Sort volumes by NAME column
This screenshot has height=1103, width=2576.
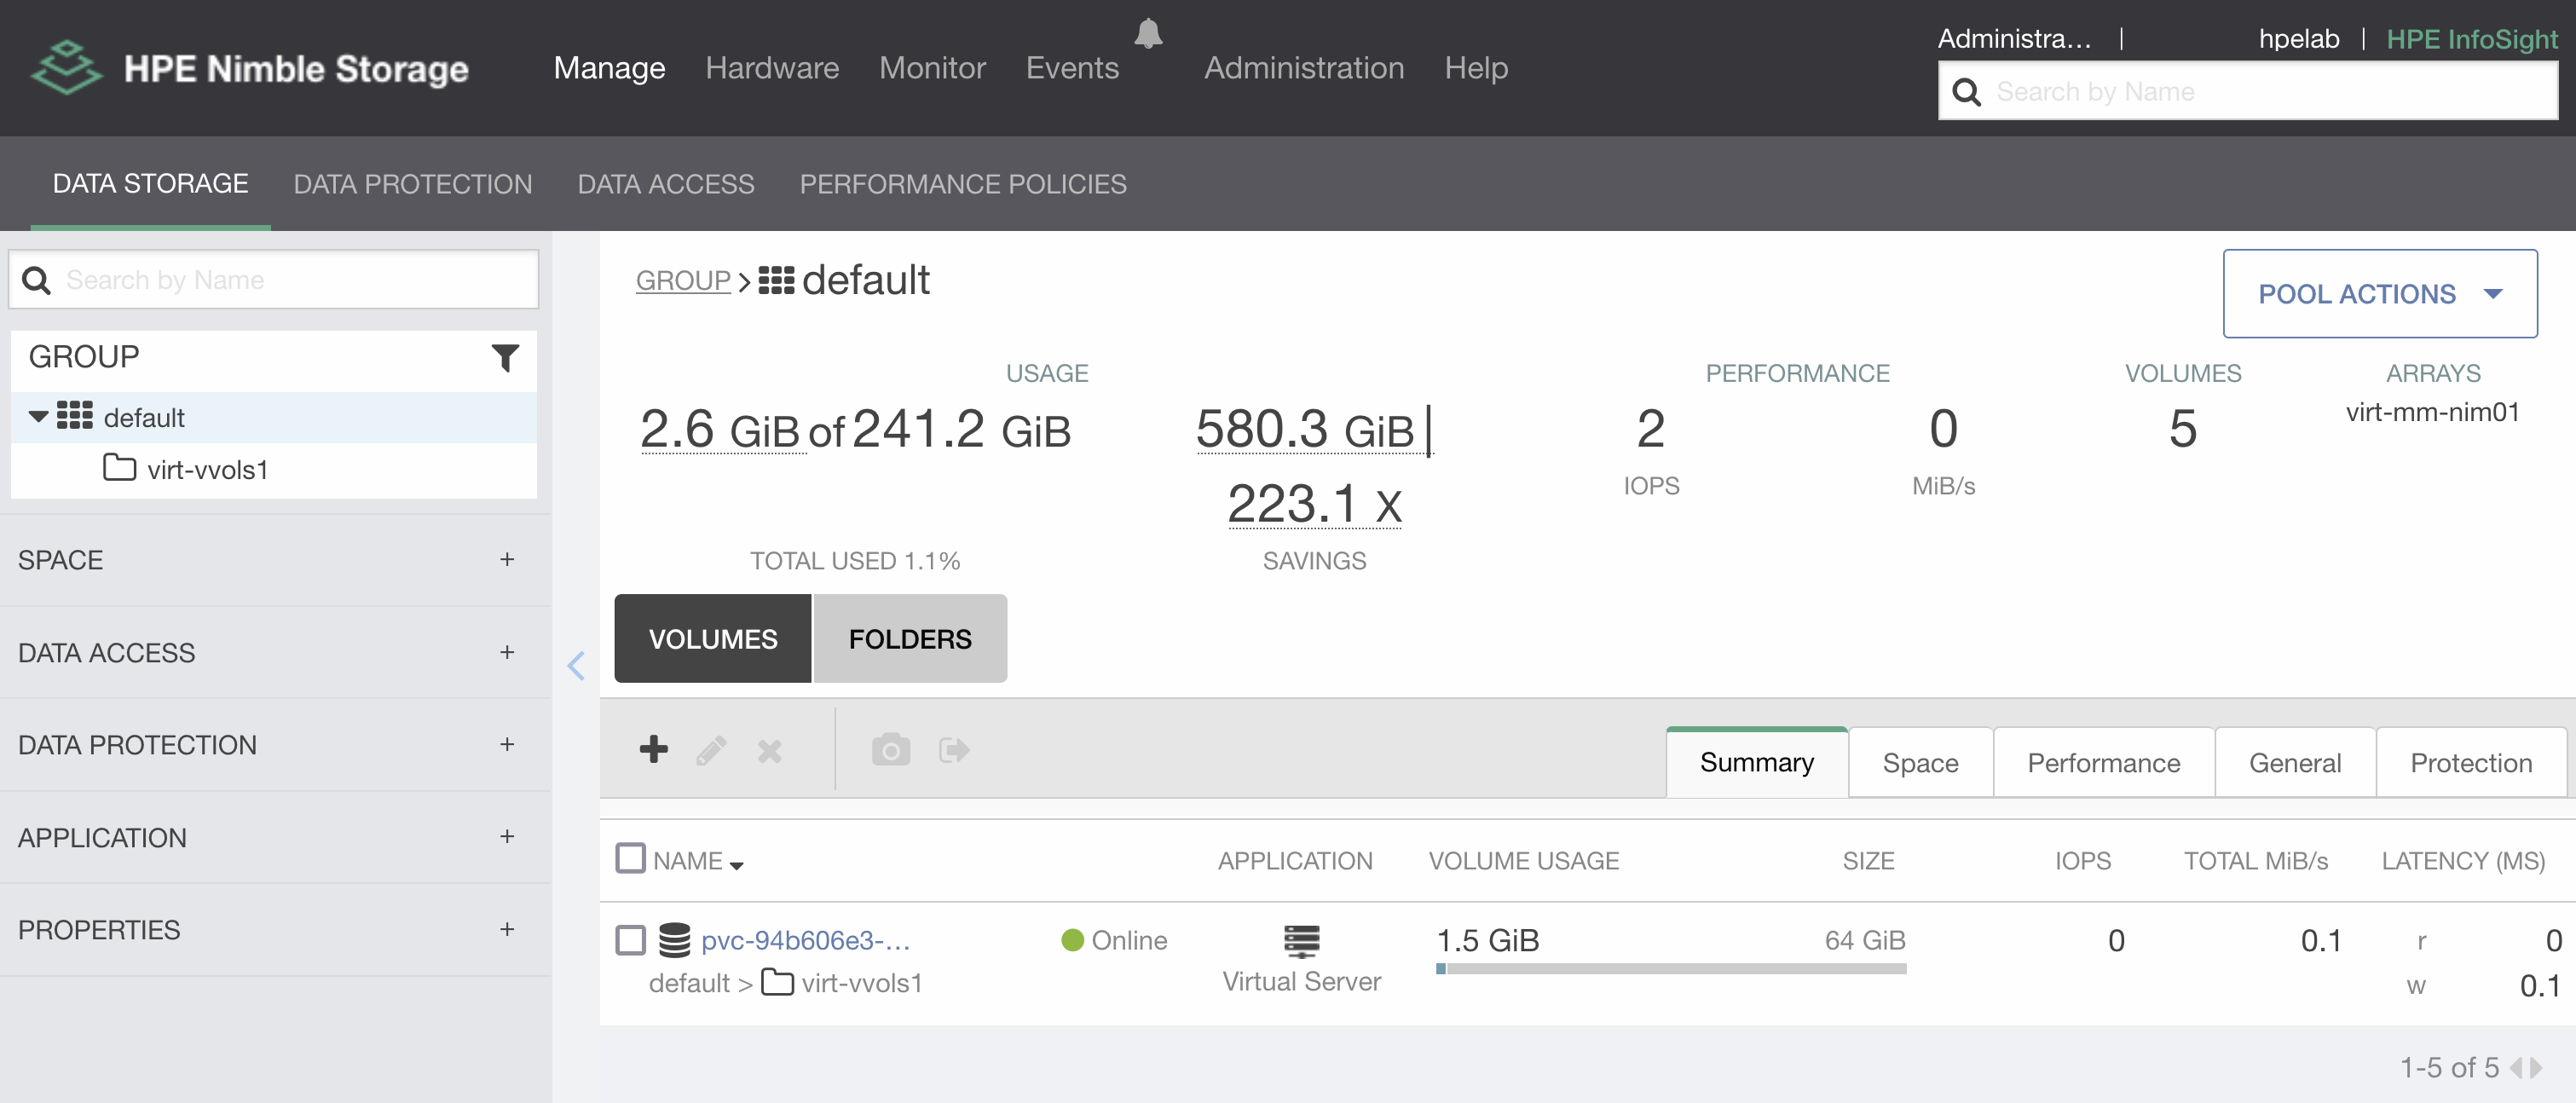(x=698, y=861)
